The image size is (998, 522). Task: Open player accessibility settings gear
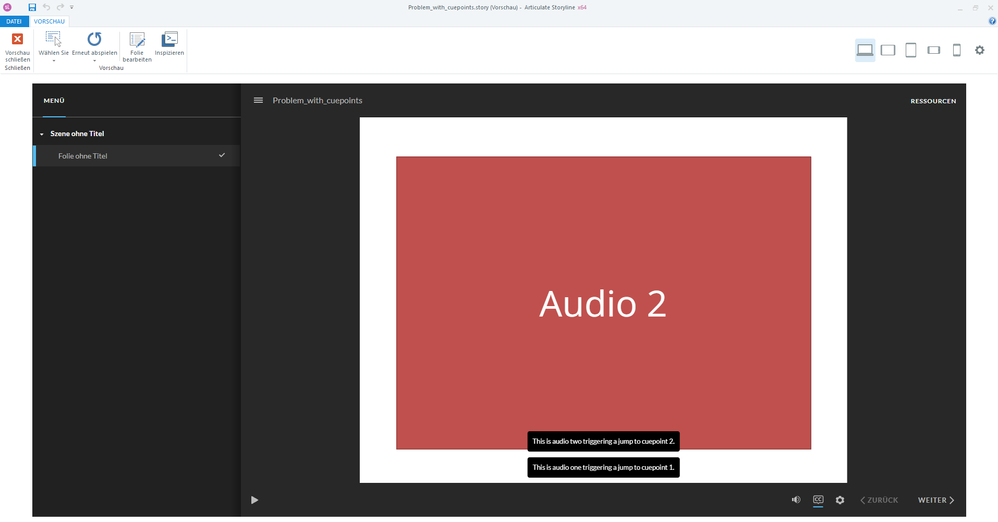[840, 500]
